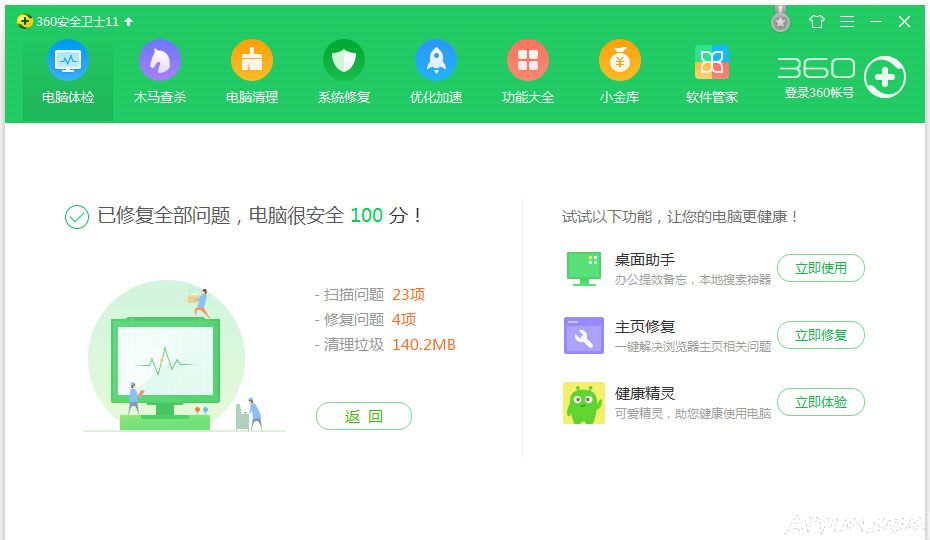Close the 360安全卫士 window

click(x=904, y=22)
